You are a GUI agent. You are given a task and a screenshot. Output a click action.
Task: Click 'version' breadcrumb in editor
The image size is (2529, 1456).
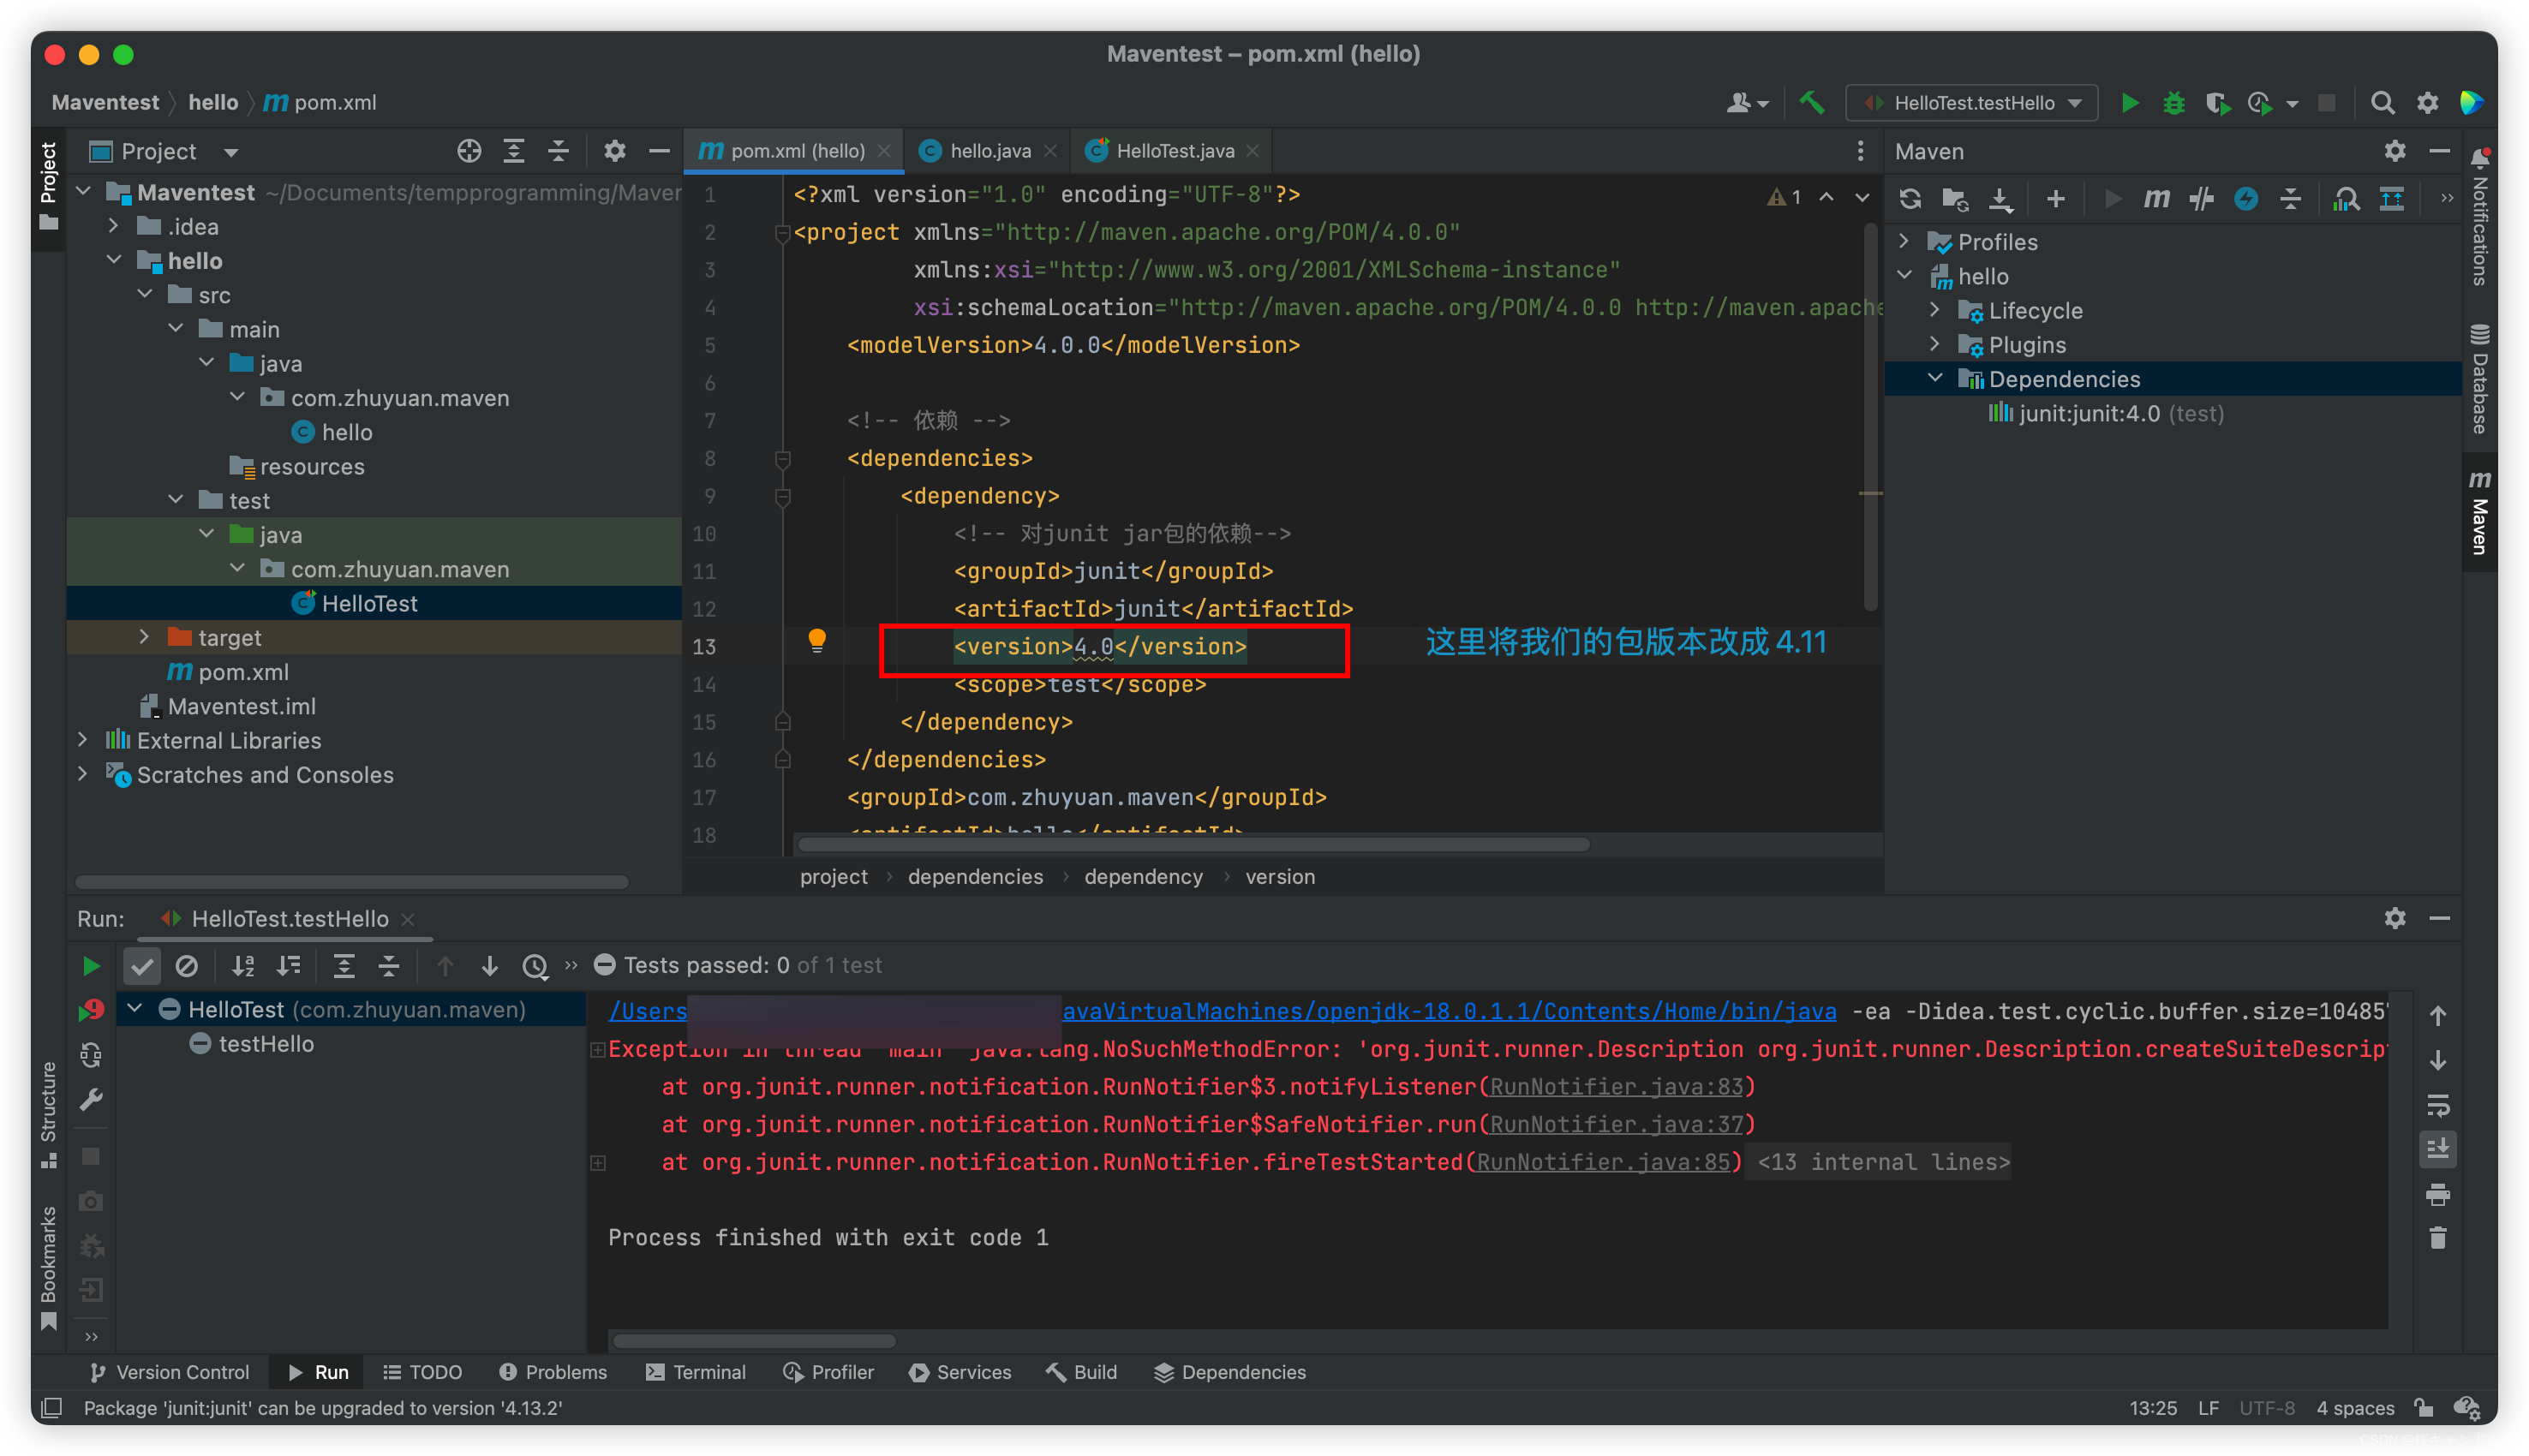[1280, 877]
